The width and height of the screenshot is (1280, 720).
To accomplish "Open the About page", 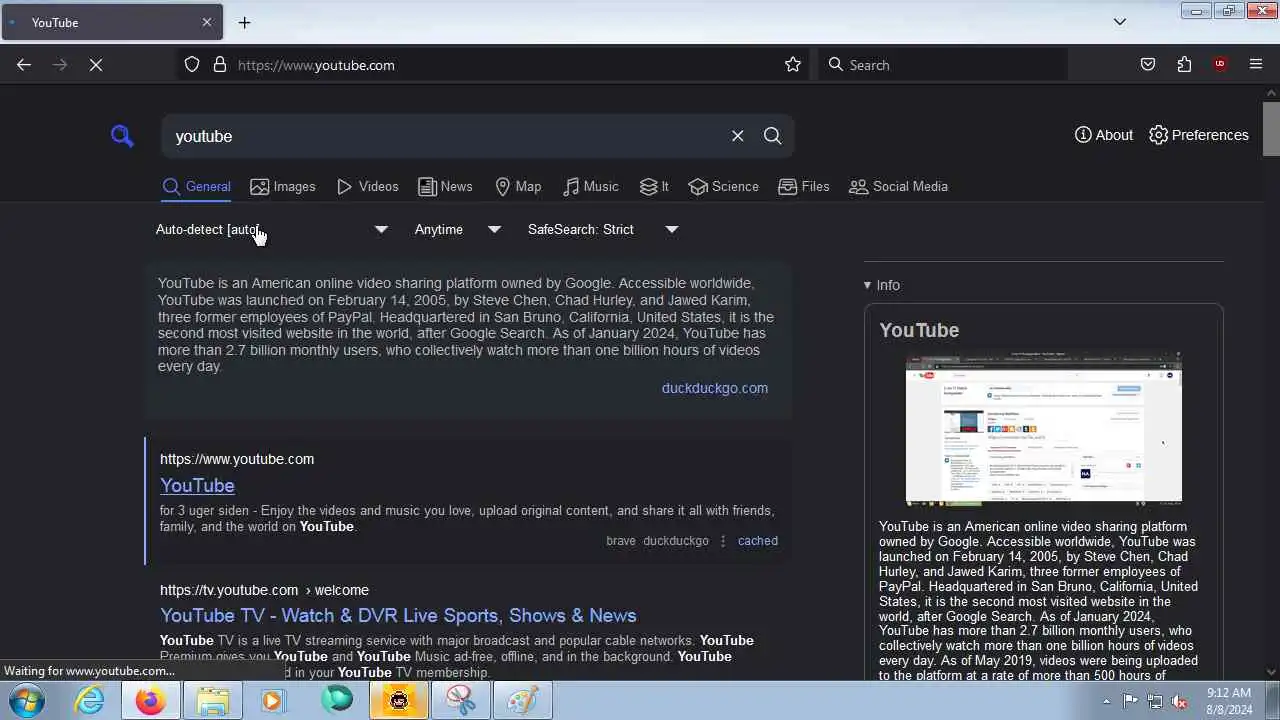I will tap(1103, 135).
